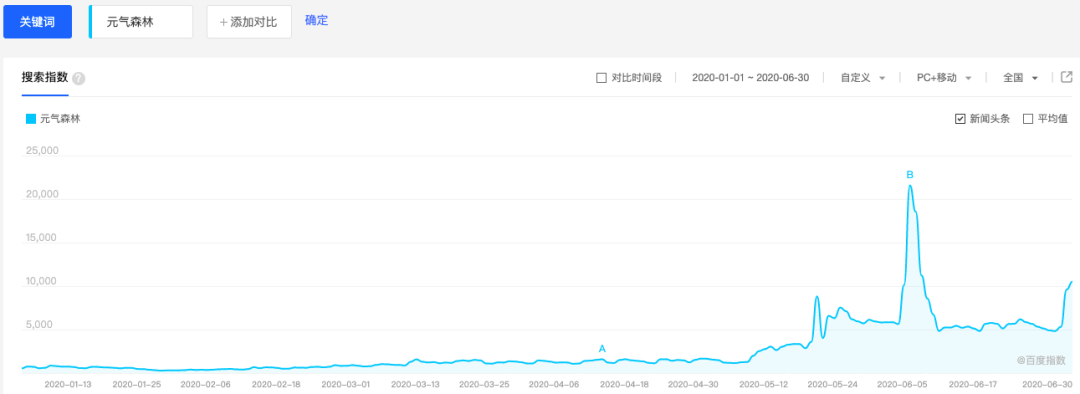1080x394 pixels.
Task: Expand the 自定义 time range dropdown
Action: (862, 78)
